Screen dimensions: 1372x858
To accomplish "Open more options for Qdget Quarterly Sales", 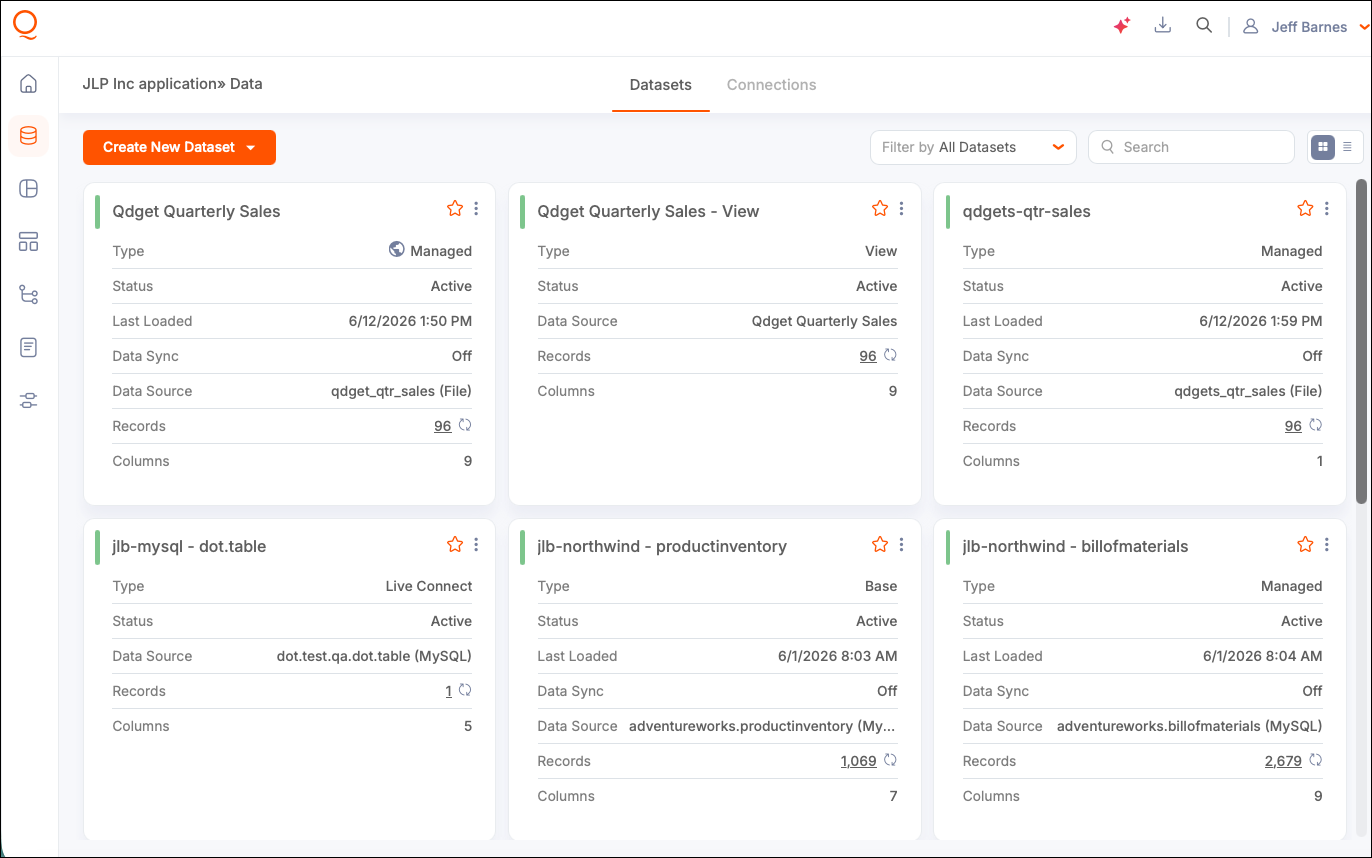I will pos(476,208).
